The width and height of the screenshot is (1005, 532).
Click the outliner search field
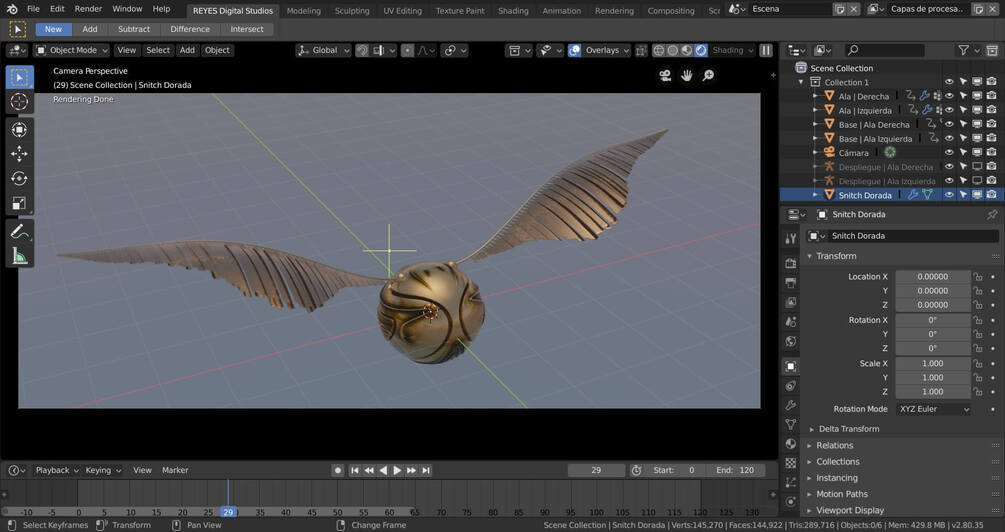click(x=885, y=50)
